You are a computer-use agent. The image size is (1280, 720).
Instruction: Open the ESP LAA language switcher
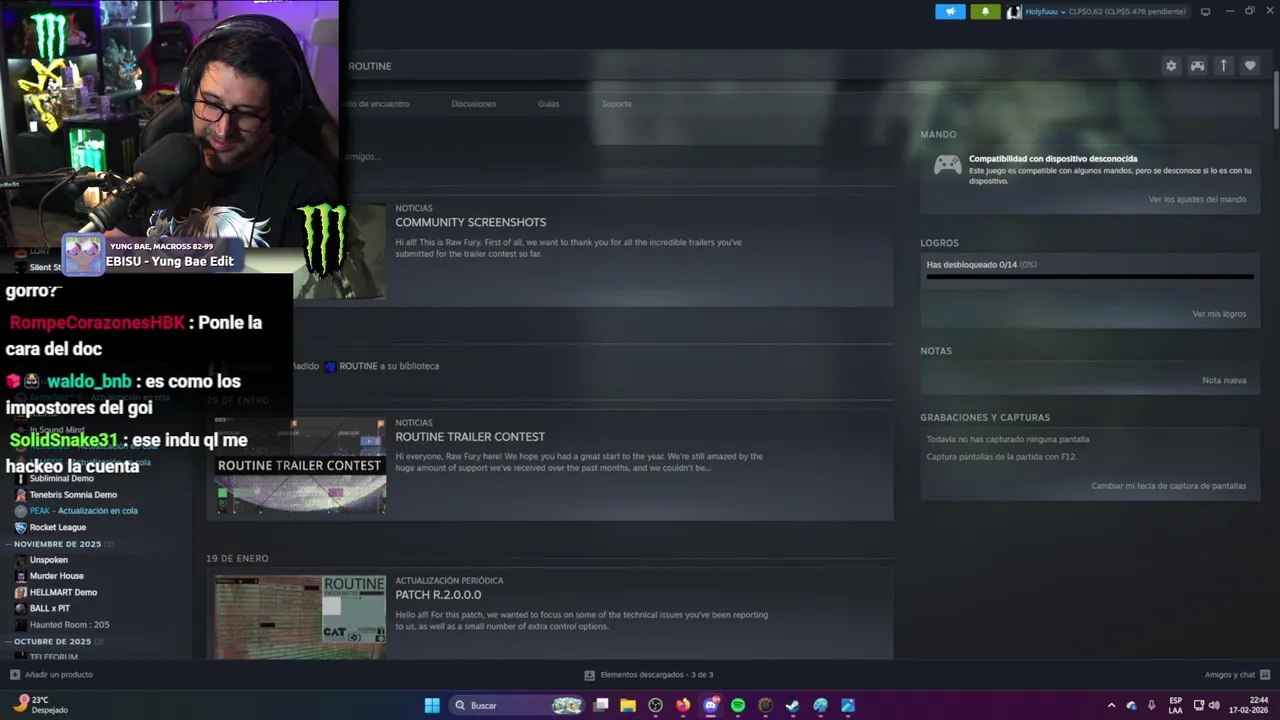tap(1176, 706)
